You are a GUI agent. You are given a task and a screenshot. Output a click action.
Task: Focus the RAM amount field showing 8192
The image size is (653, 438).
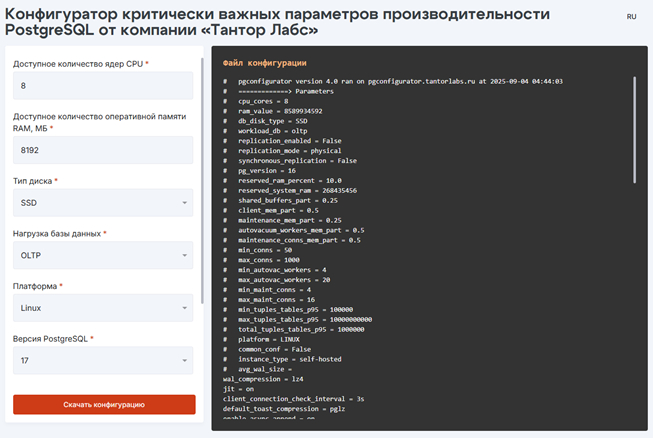(x=103, y=150)
